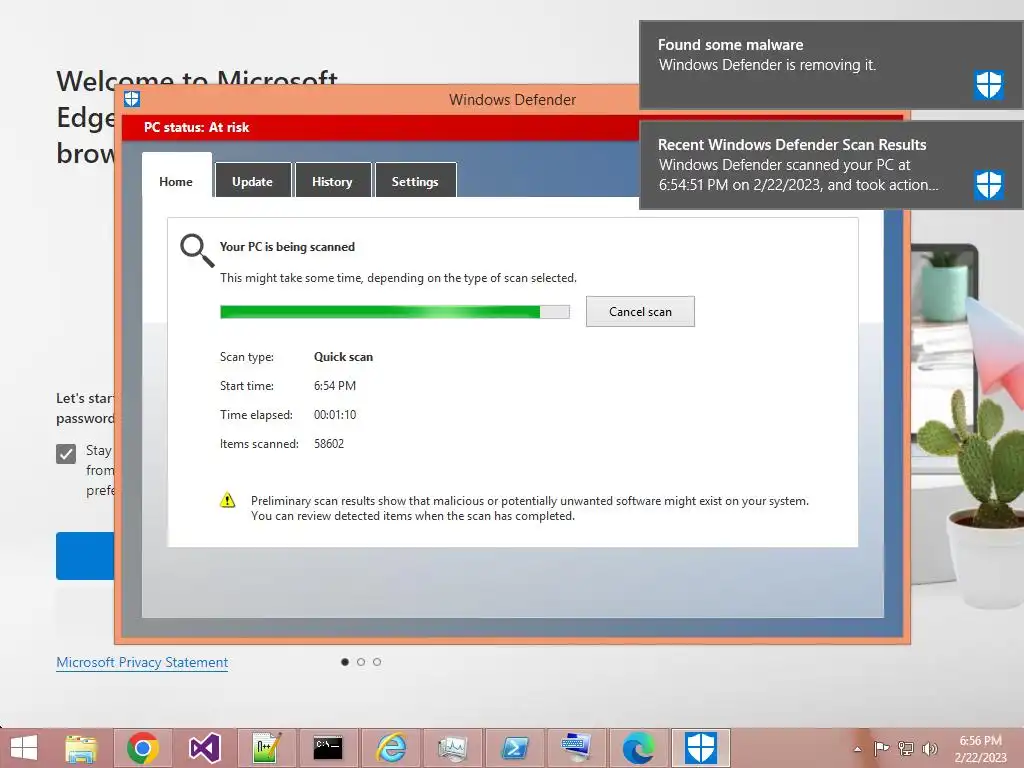
Task: Switch to Microsoft Edge in the taskbar
Action: [638, 748]
